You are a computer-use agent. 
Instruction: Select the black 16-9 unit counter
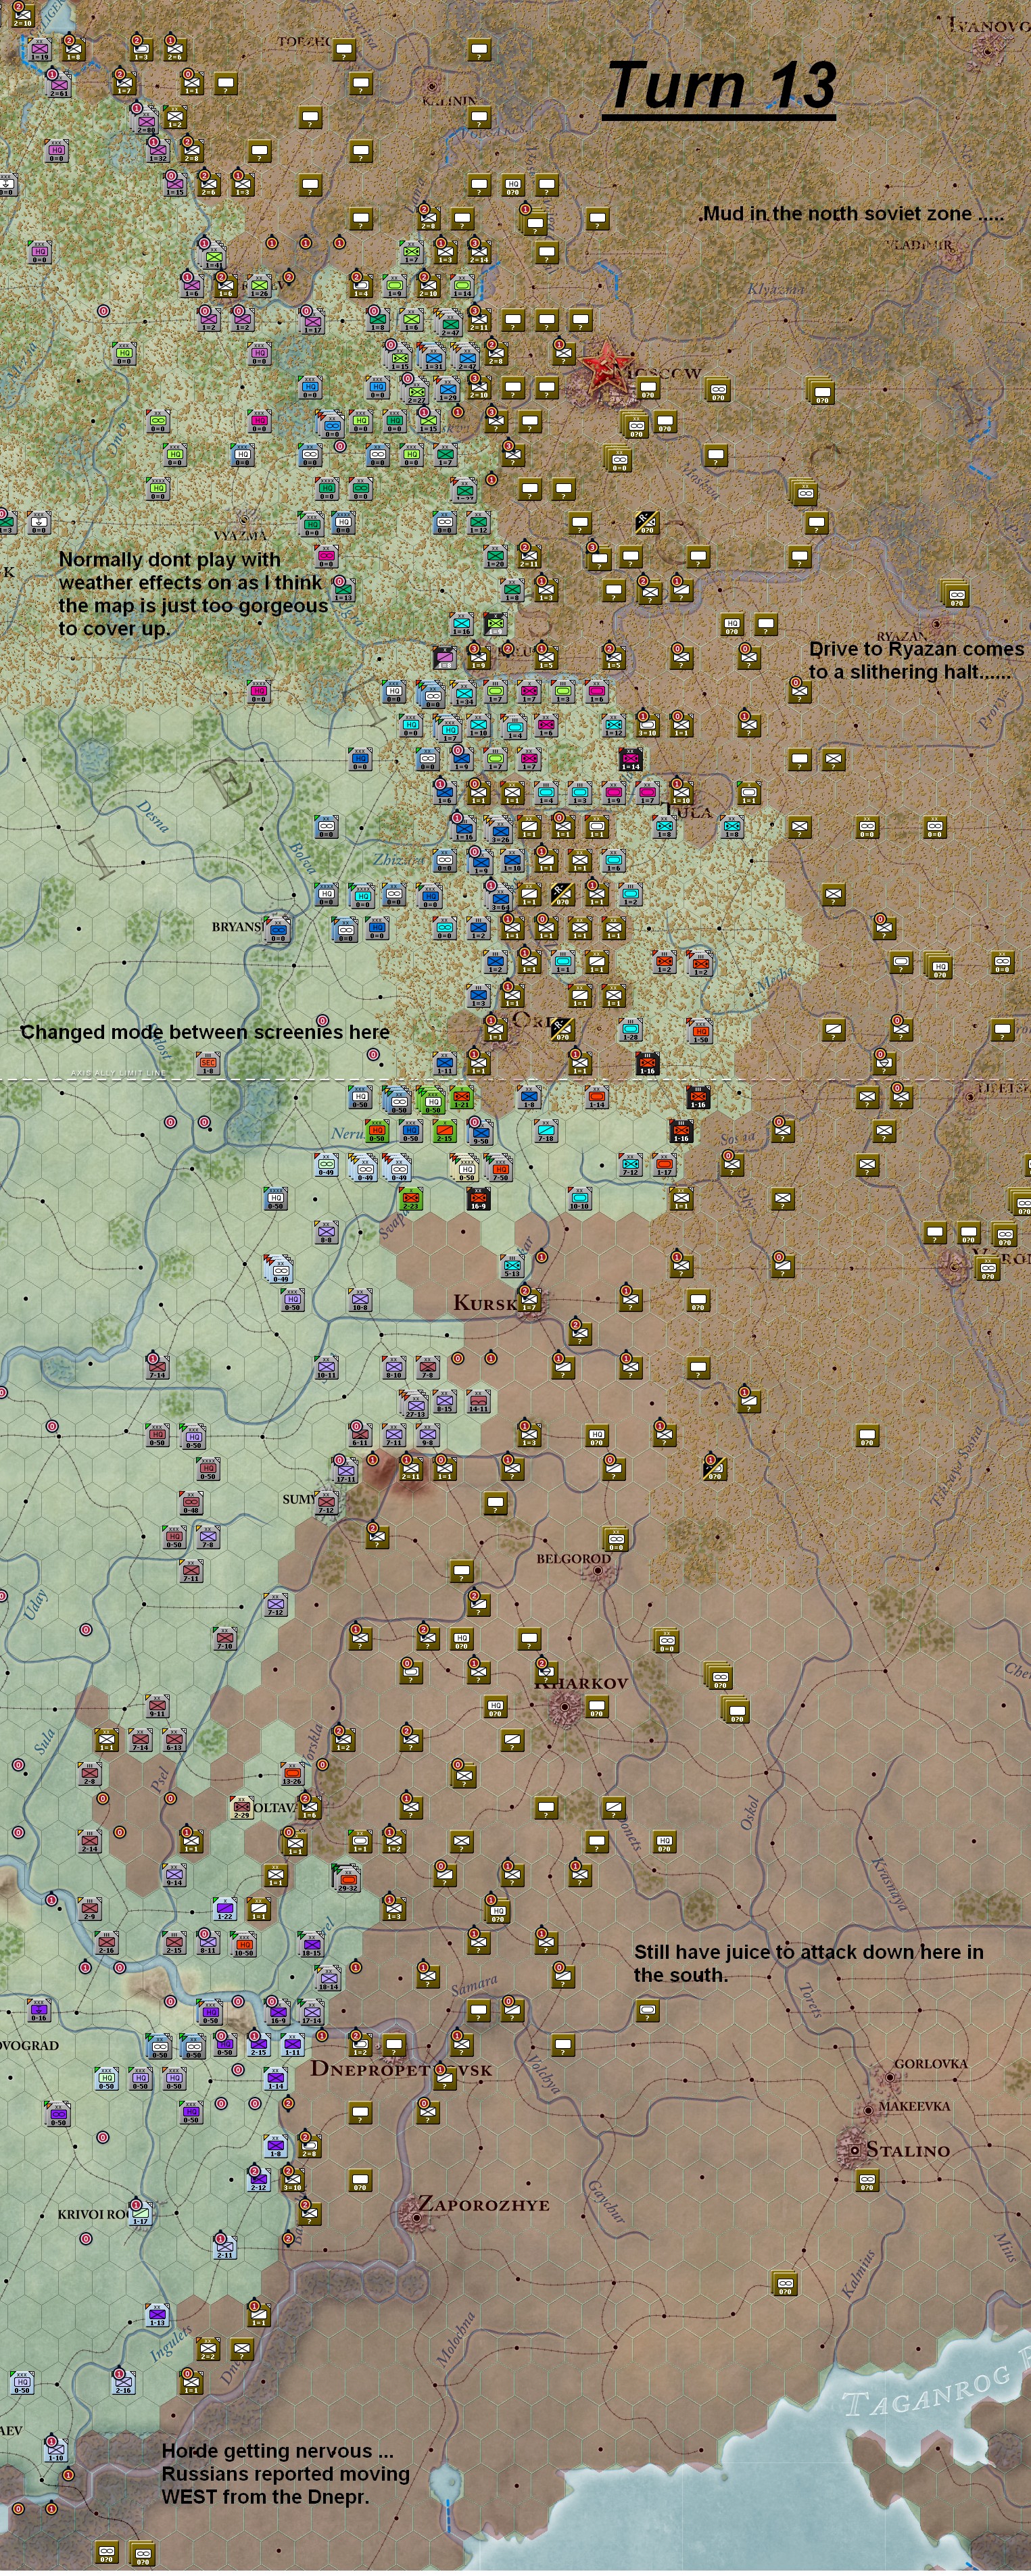pyautogui.click(x=479, y=1198)
